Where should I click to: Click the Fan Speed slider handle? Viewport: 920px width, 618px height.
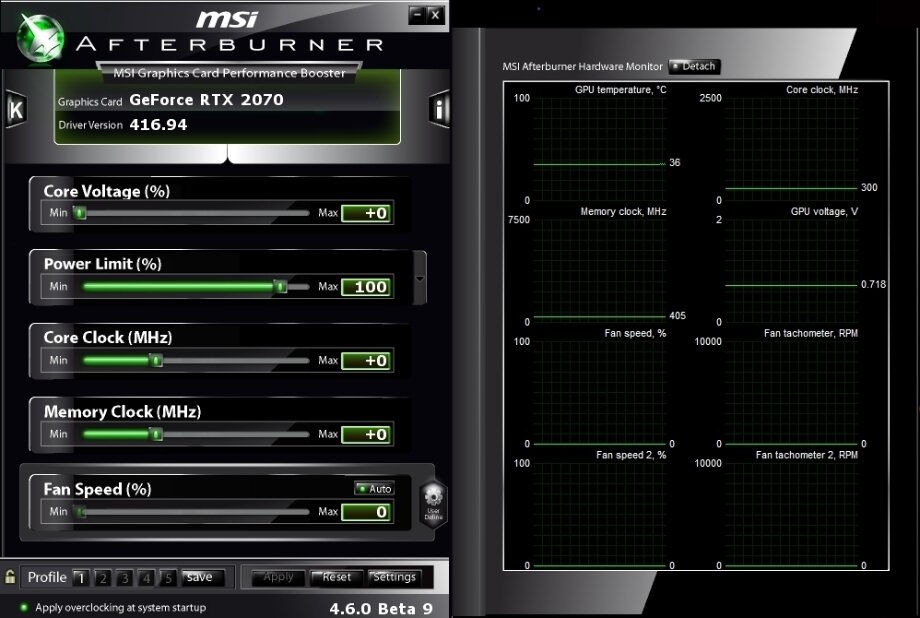tap(80, 512)
